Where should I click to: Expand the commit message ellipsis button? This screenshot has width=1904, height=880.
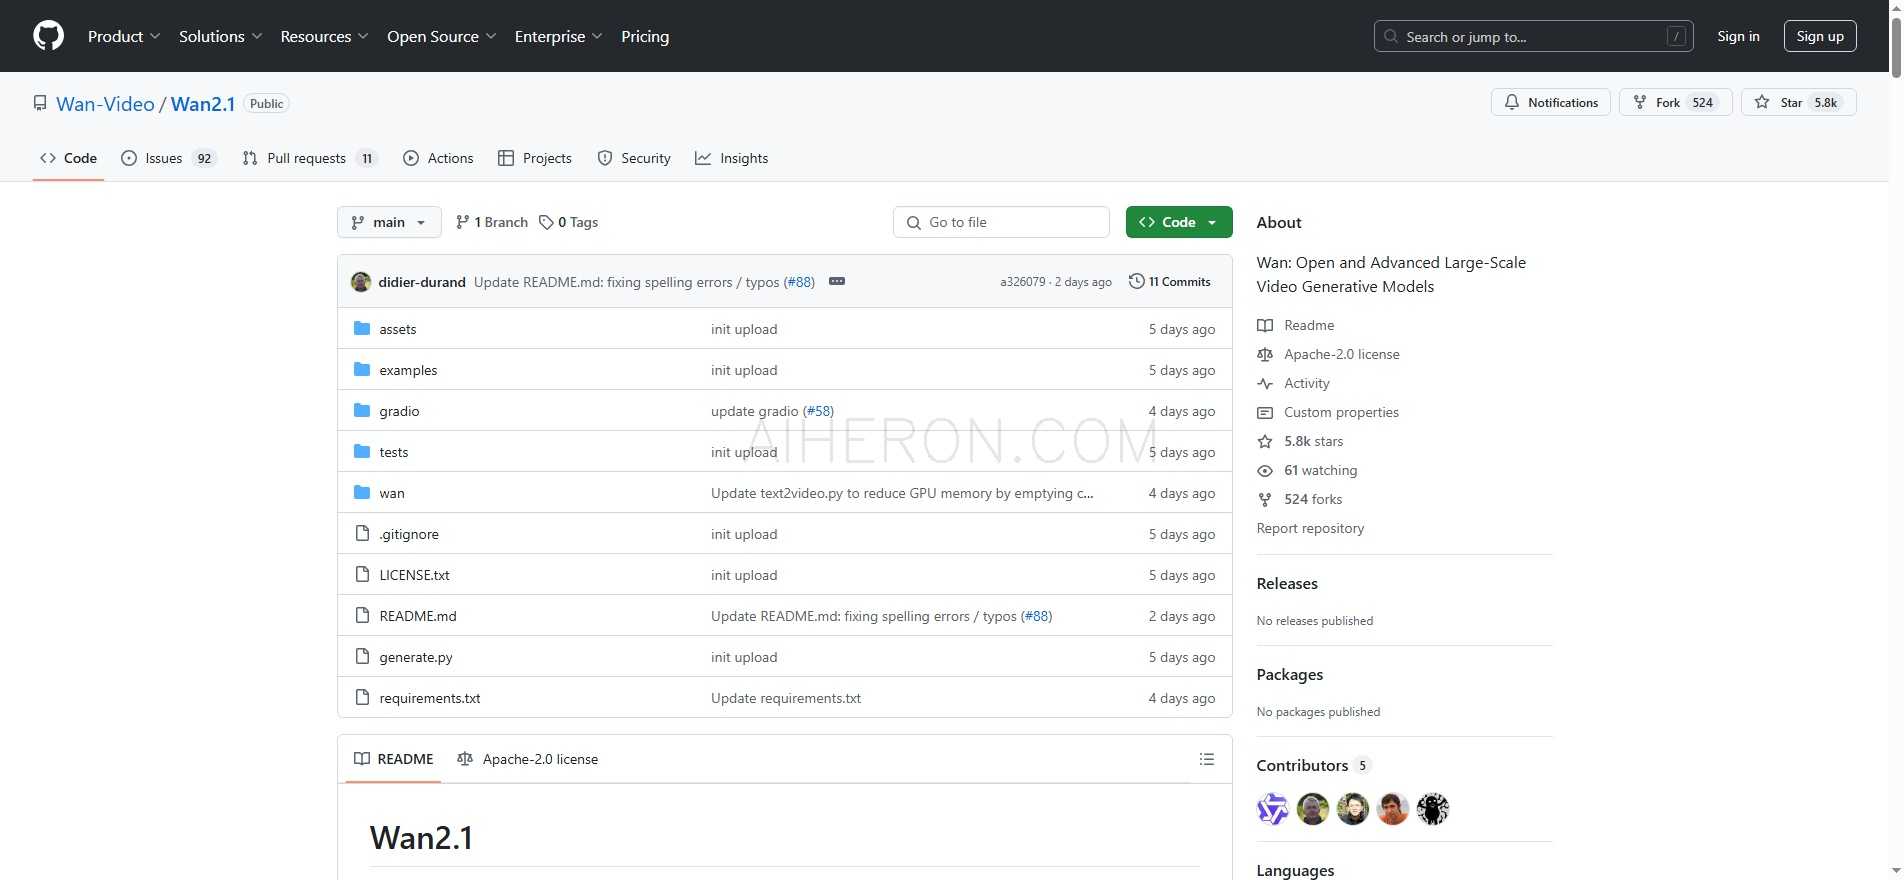click(837, 281)
